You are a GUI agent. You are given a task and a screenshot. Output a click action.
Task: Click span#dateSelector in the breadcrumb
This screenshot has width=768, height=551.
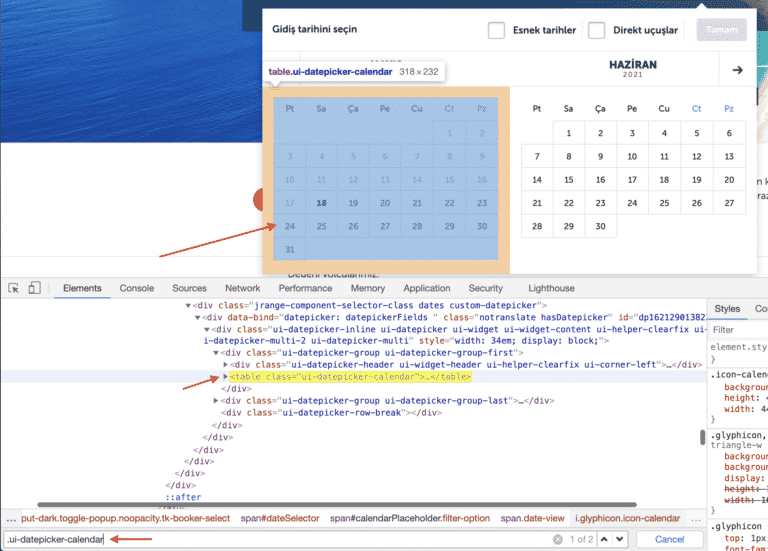(x=282, y=518)
